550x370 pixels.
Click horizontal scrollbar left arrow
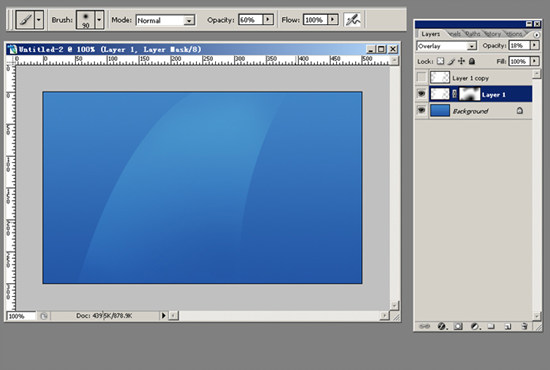[x=173, y=316]
